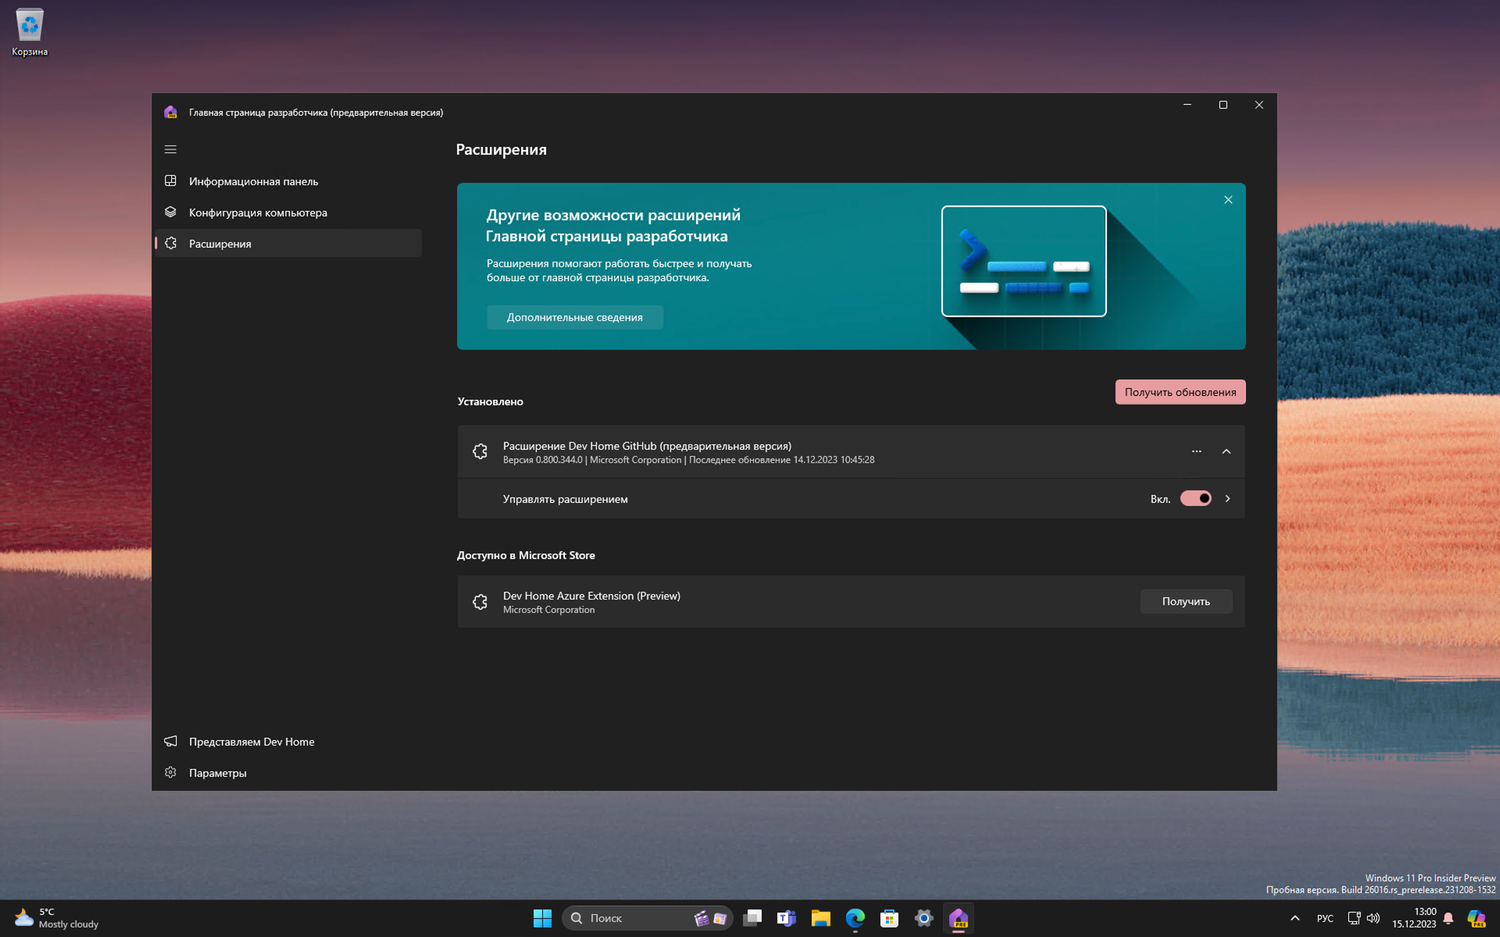This screenshot has height=937, width=1500.
Task: Dismiss the teal extensions banner
Action: point(1228,200)
